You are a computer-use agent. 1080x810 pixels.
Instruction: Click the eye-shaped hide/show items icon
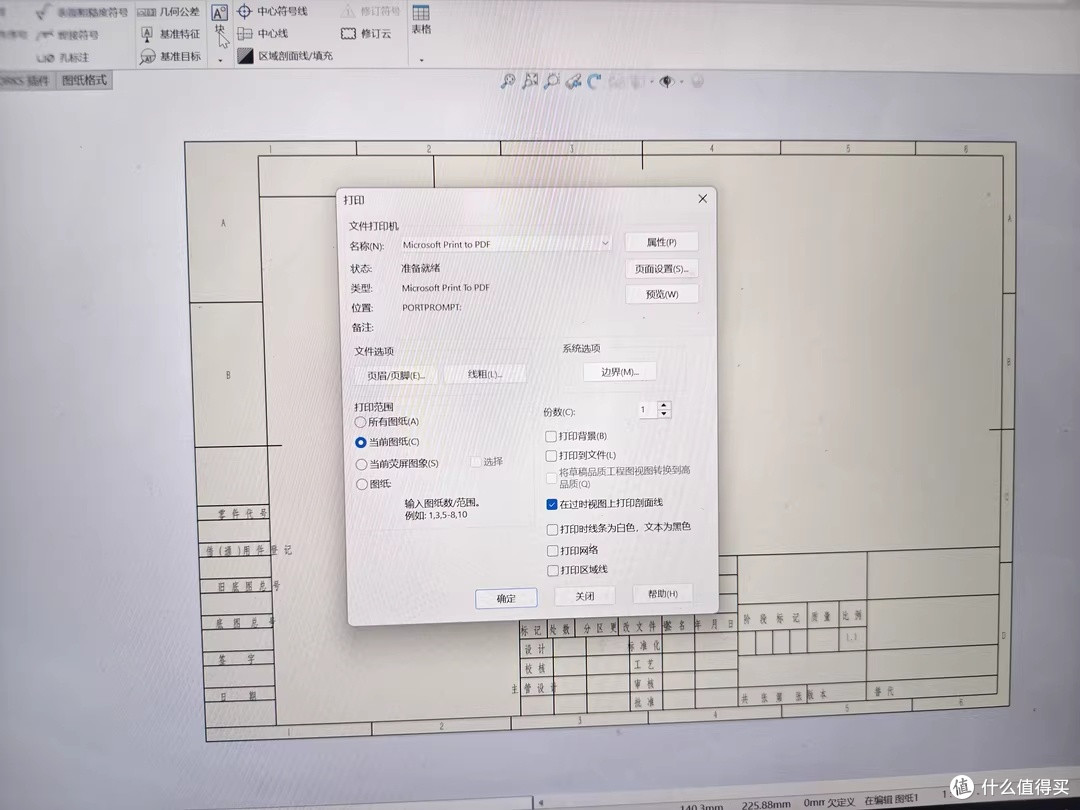point(666,82)
